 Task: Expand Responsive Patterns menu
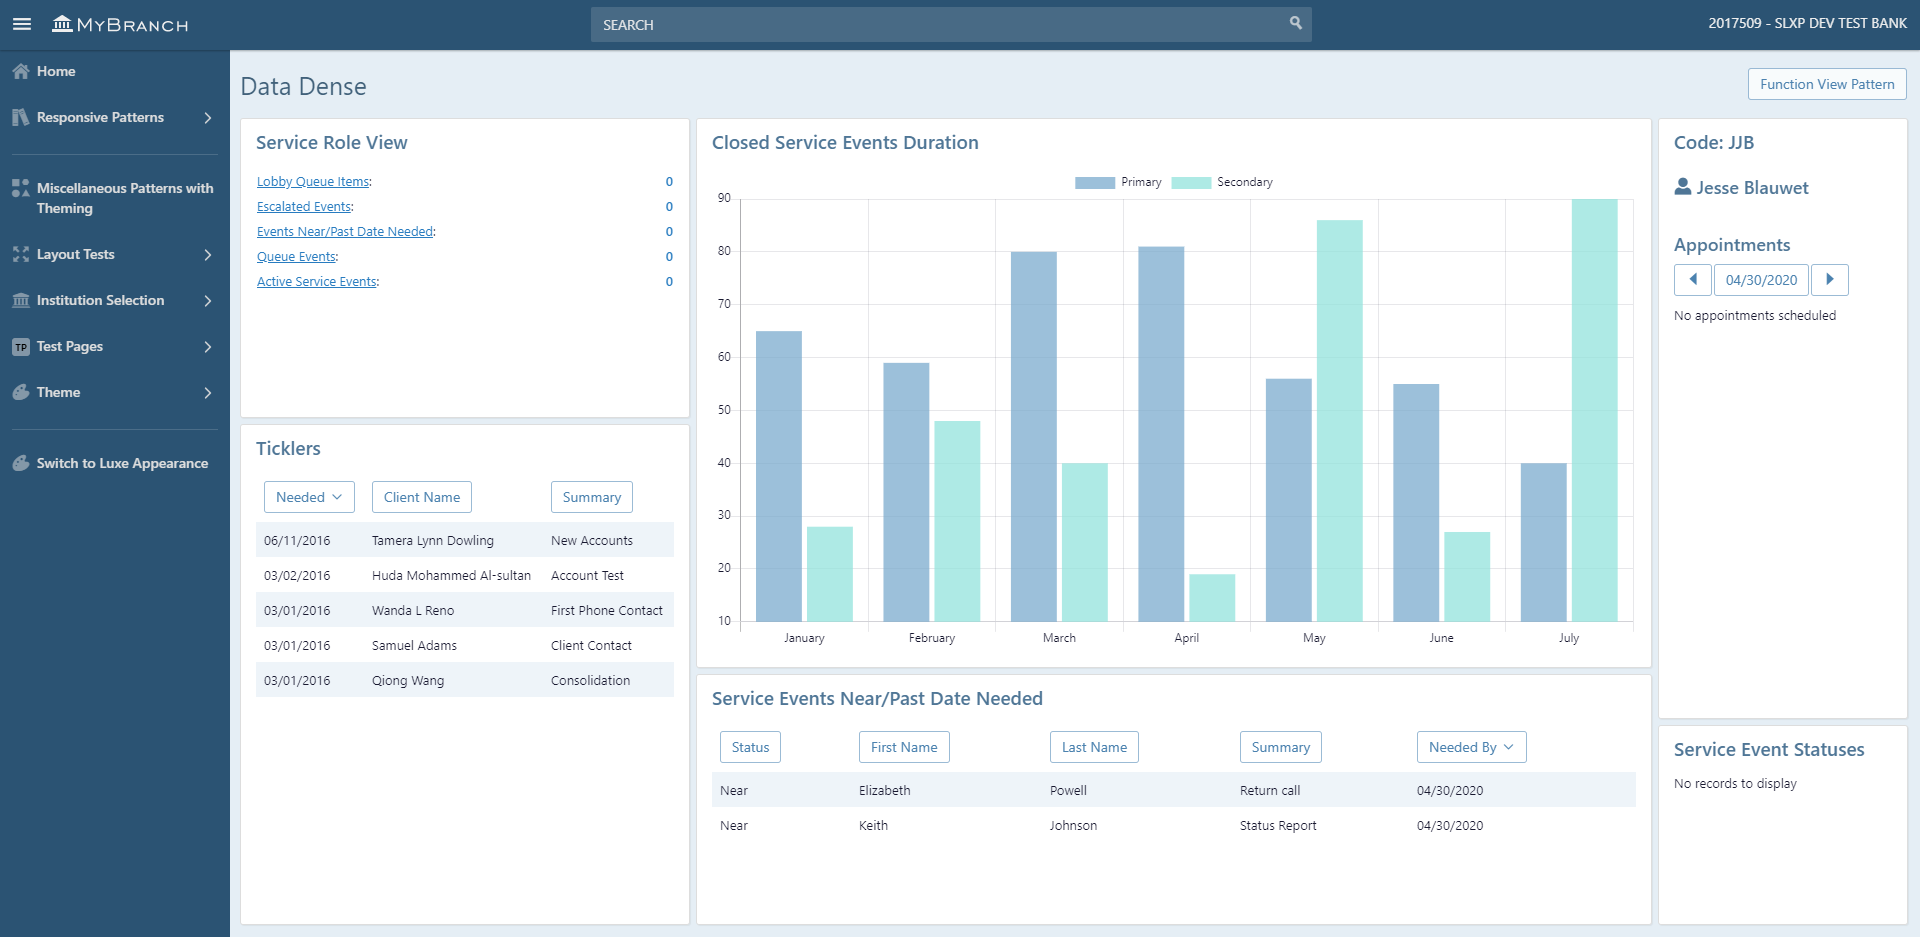coord(114,118)
